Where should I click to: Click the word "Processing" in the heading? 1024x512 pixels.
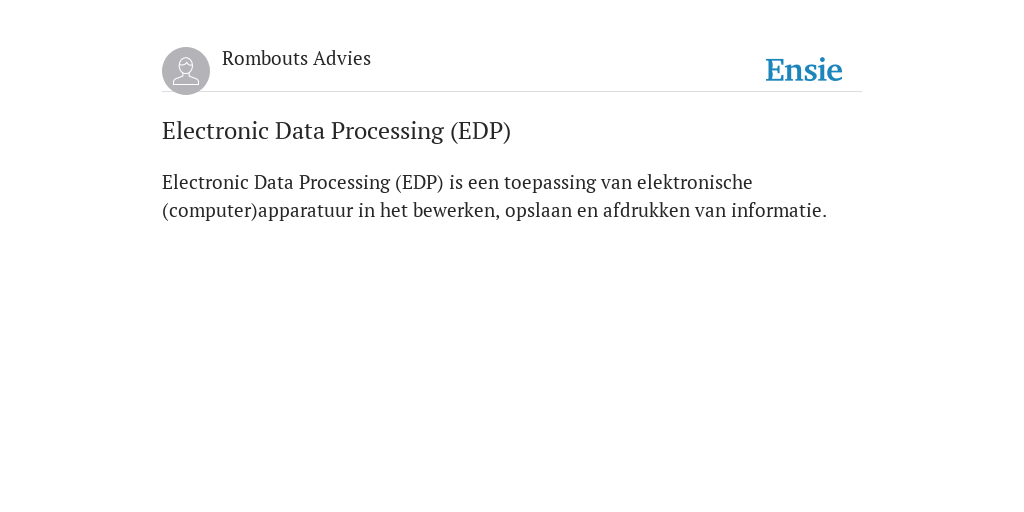[x=387, y=131]
